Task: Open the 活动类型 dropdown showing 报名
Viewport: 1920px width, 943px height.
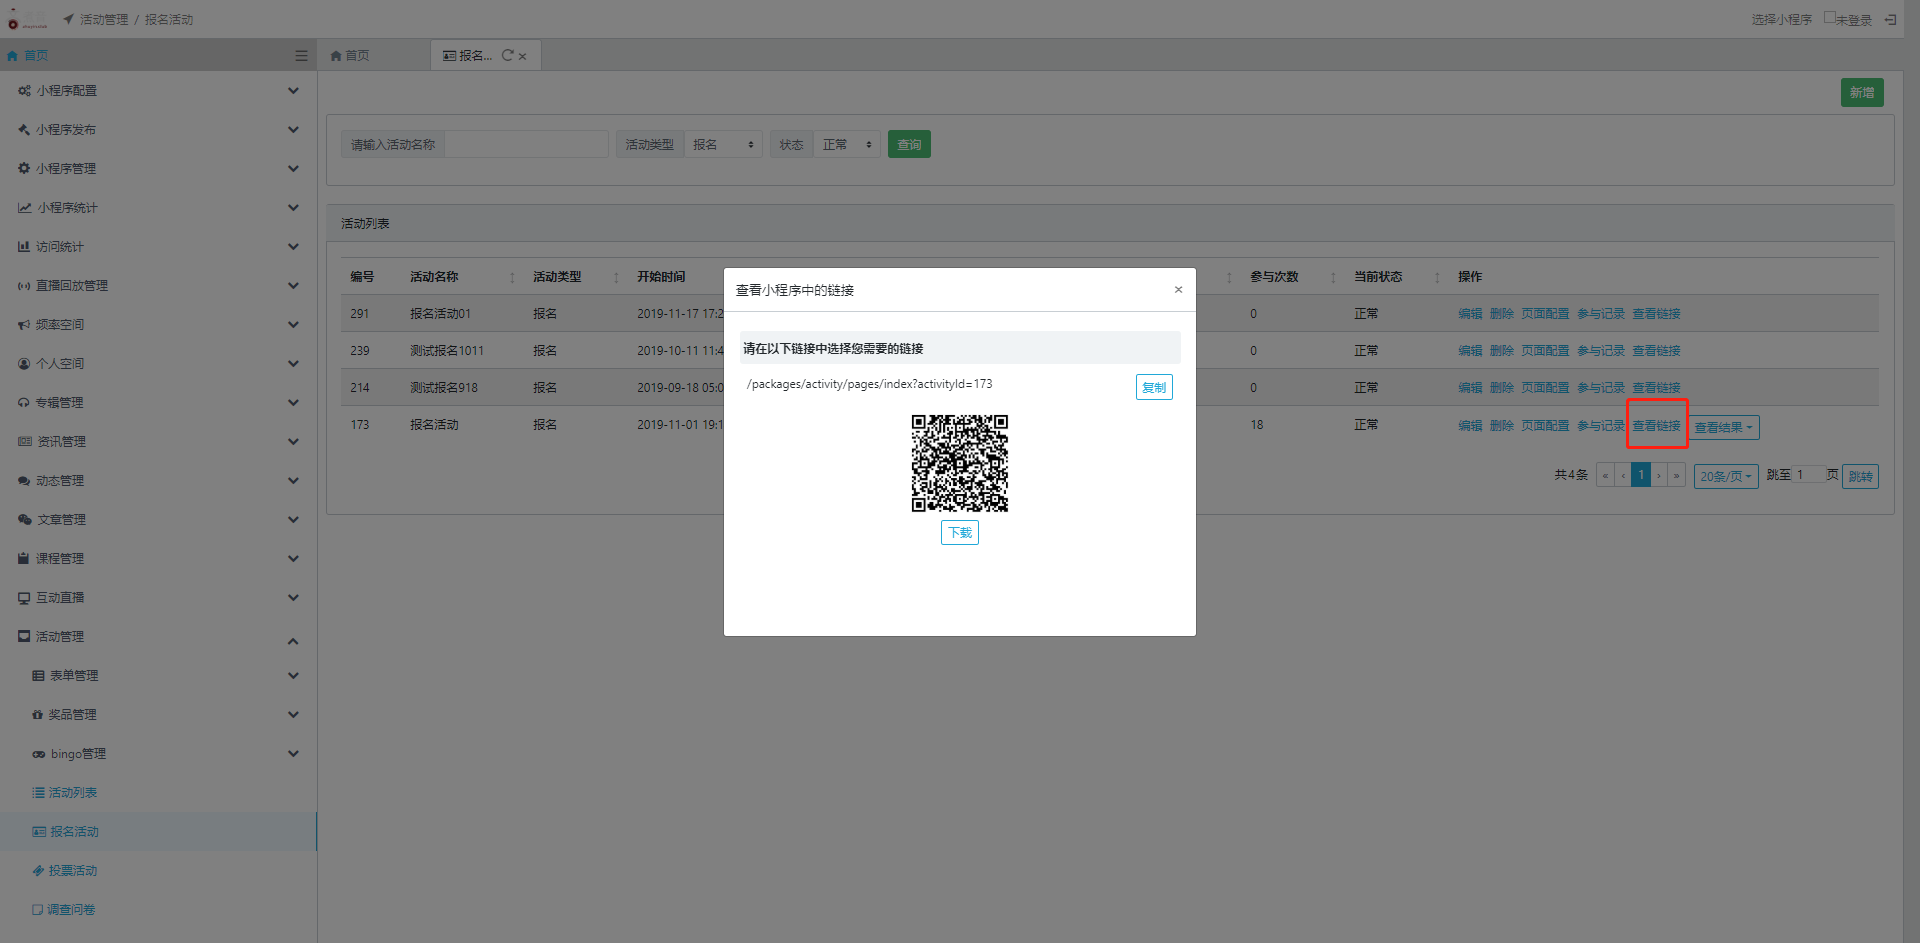Action: 723,145
